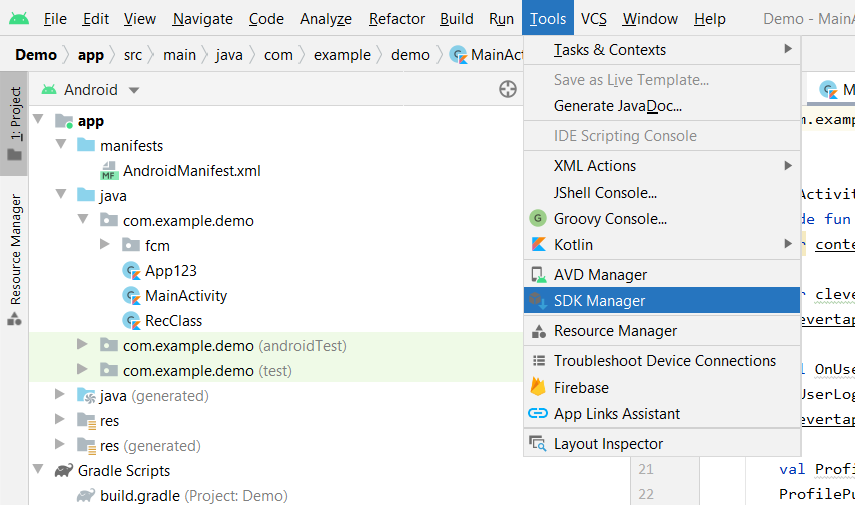Open XML Actions submenu

pos(662,166)
